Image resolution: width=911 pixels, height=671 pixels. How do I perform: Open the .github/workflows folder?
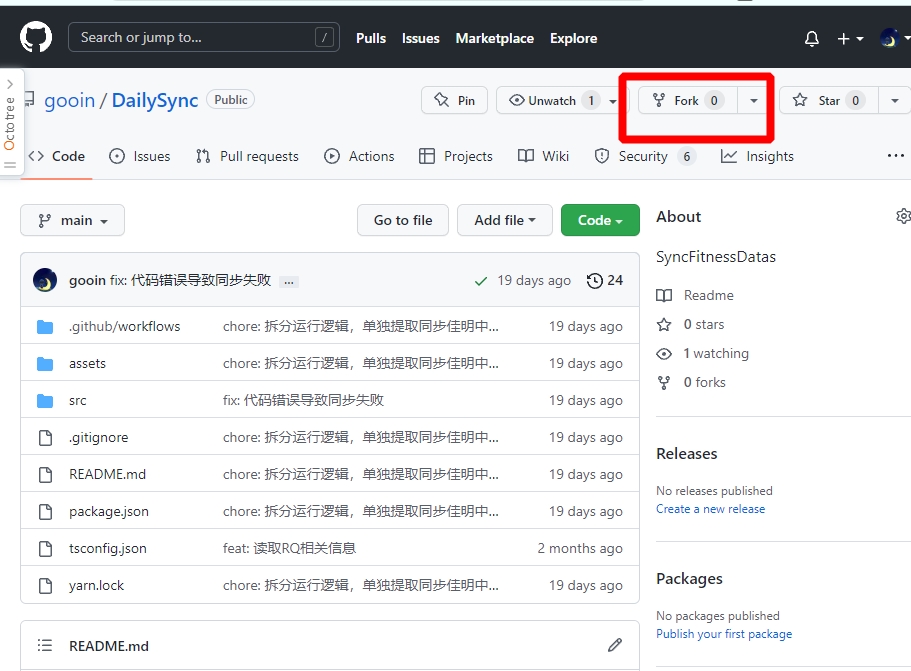pos(124,326)
